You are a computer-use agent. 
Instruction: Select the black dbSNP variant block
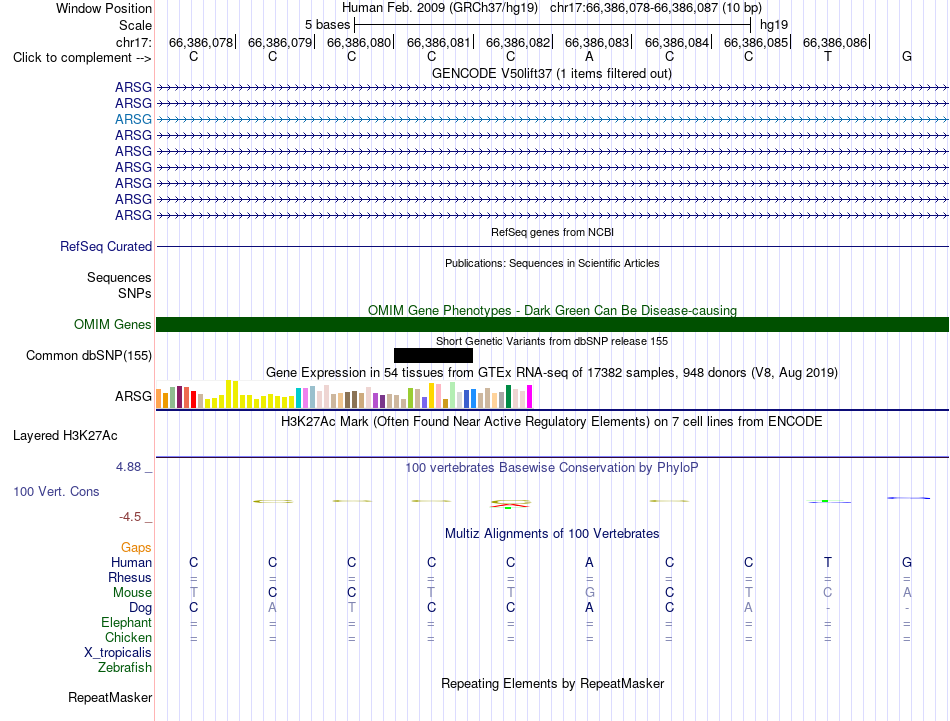coord(433,355)
